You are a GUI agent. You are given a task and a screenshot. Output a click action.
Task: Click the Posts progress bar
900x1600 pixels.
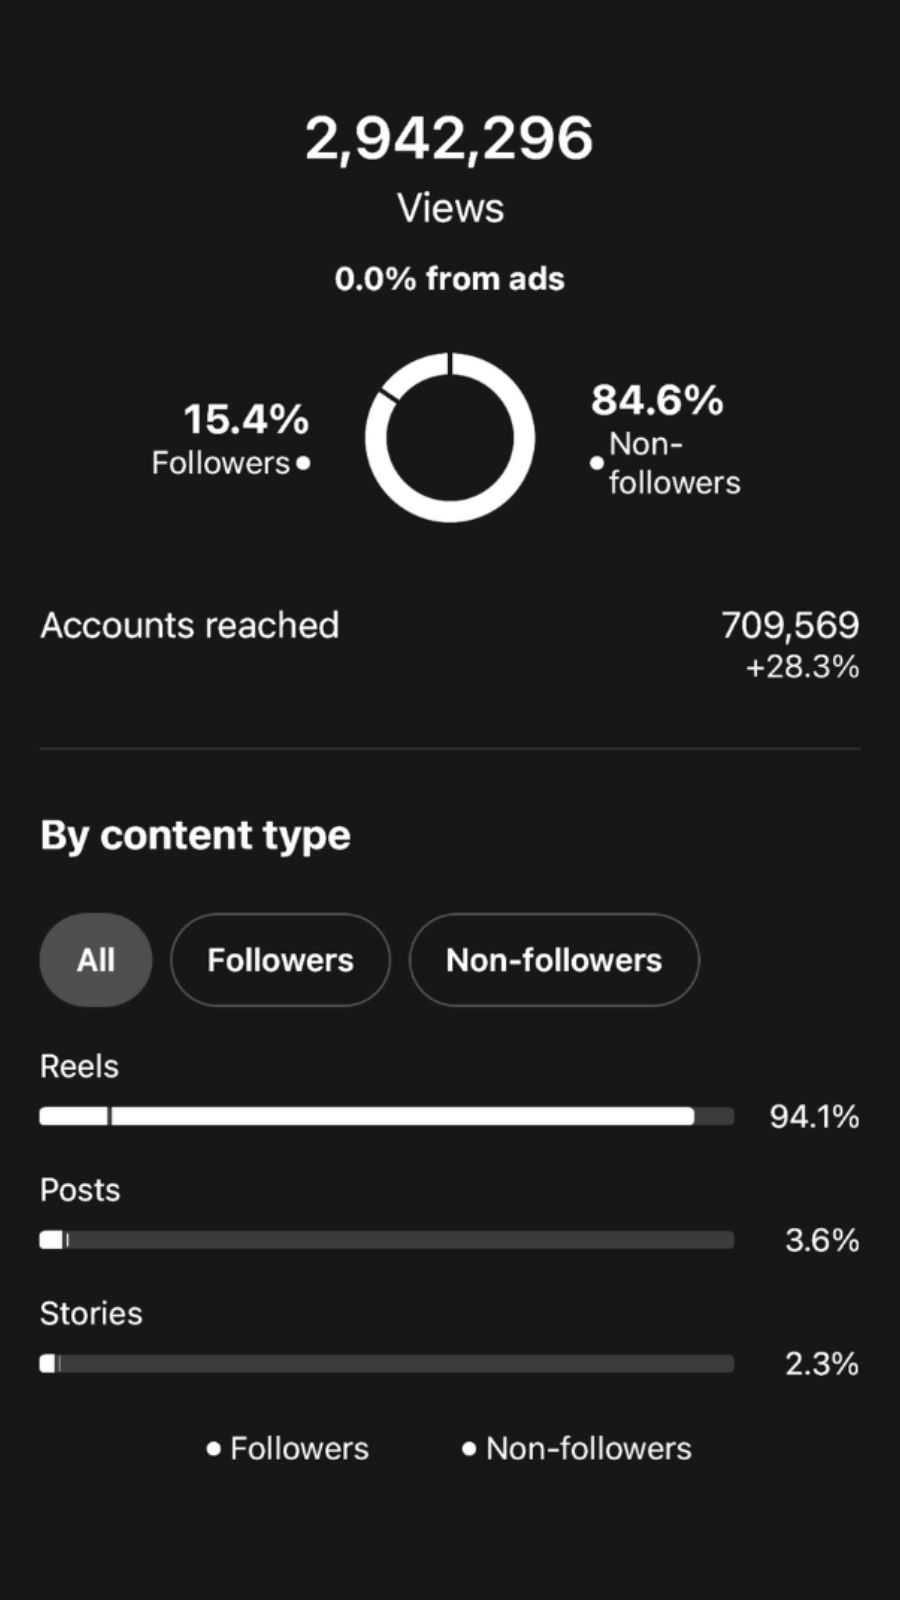[387, 1240]
